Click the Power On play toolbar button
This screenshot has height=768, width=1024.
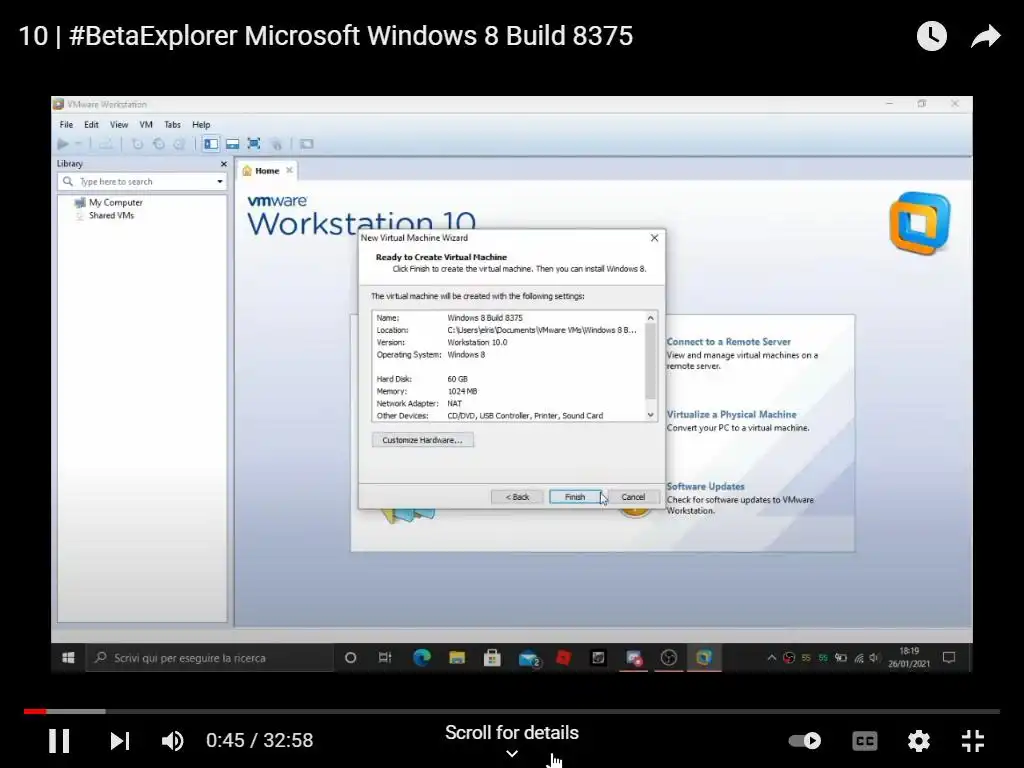pyautogui.click(x=63, y=144)
